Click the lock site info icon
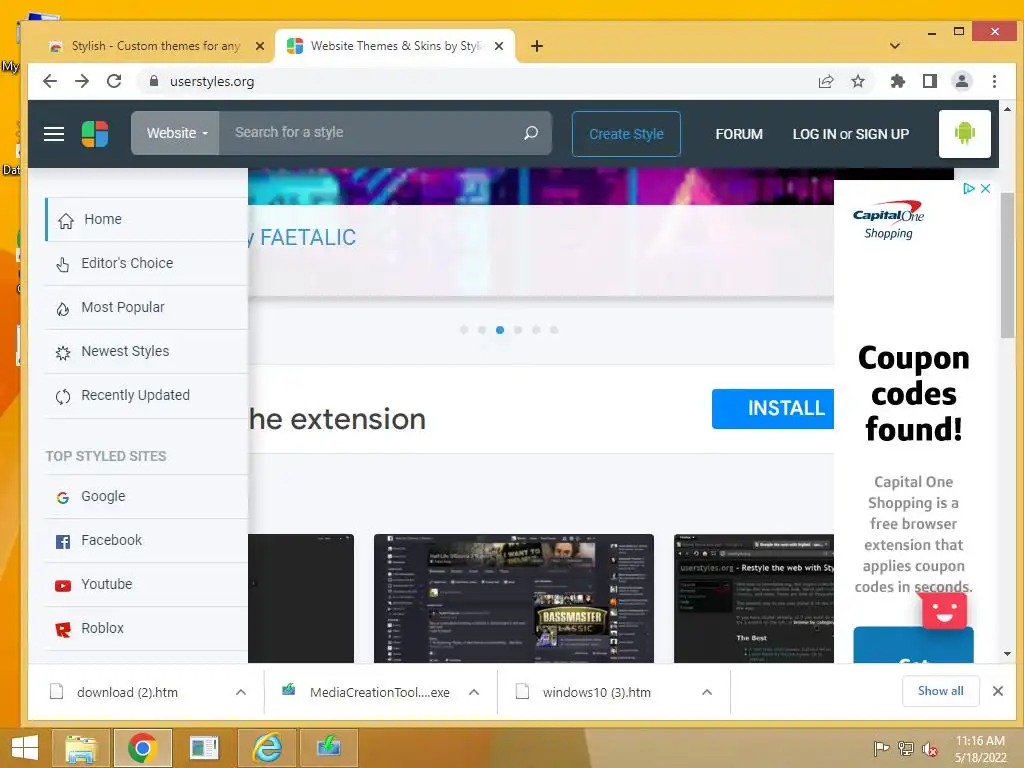The image size is (1024, 768). click(x=154, y=81)
